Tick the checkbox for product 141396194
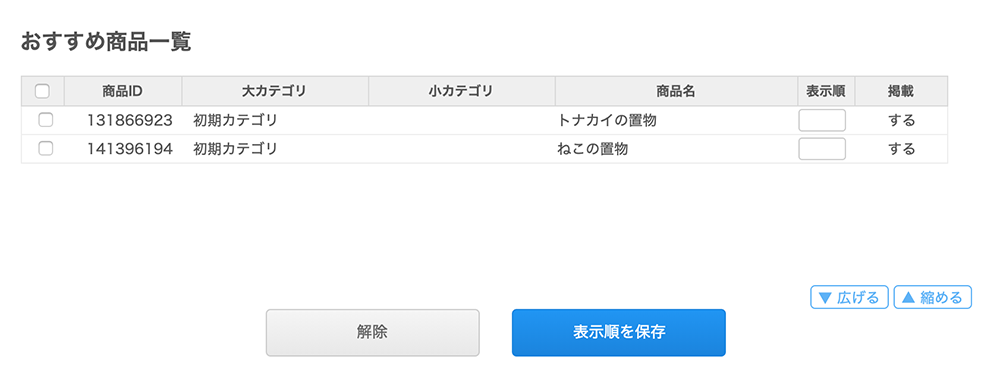The image size is (1000, 378). pos(45,149)
